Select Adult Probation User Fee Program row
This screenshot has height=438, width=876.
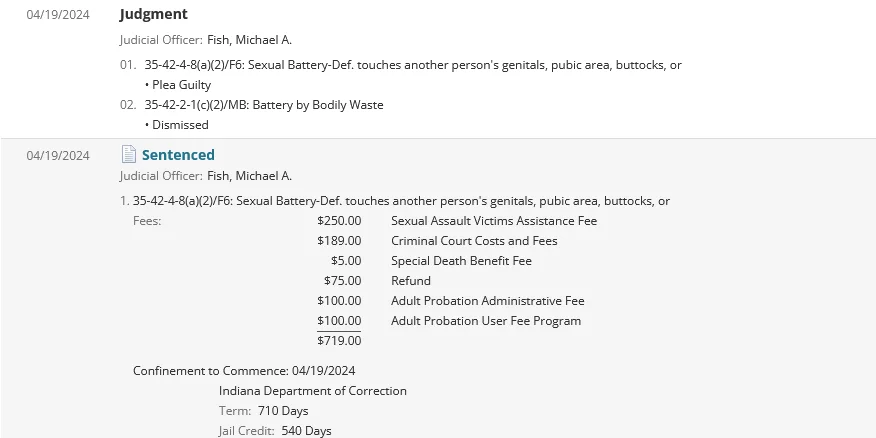click(449, 321)
